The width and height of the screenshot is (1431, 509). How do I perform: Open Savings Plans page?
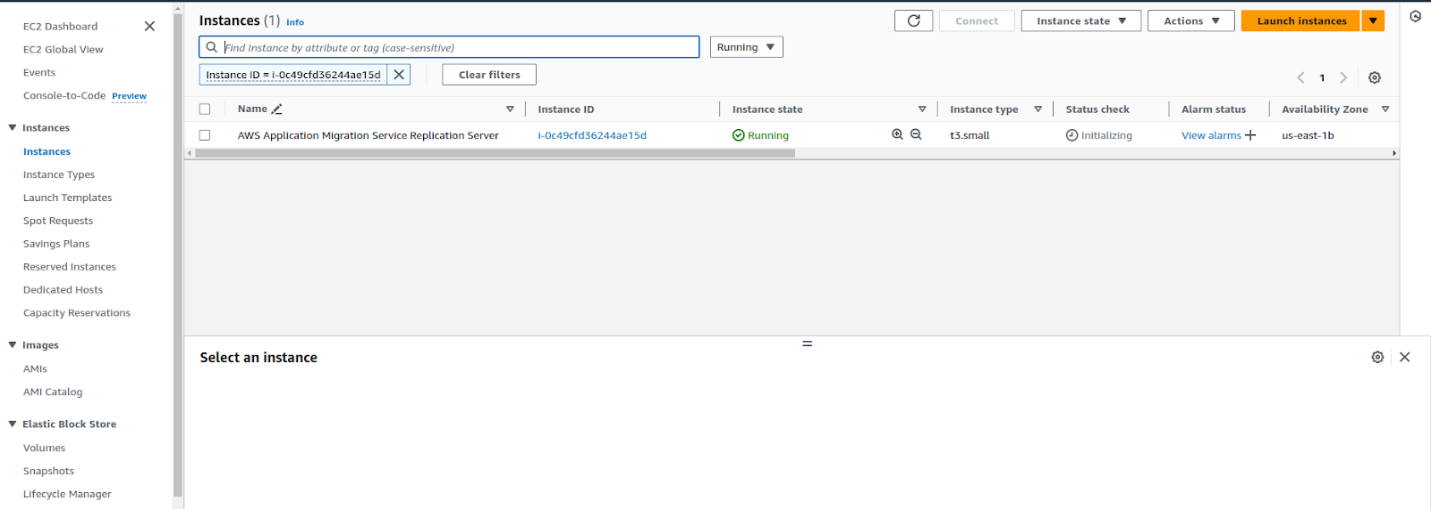[56, 244]
